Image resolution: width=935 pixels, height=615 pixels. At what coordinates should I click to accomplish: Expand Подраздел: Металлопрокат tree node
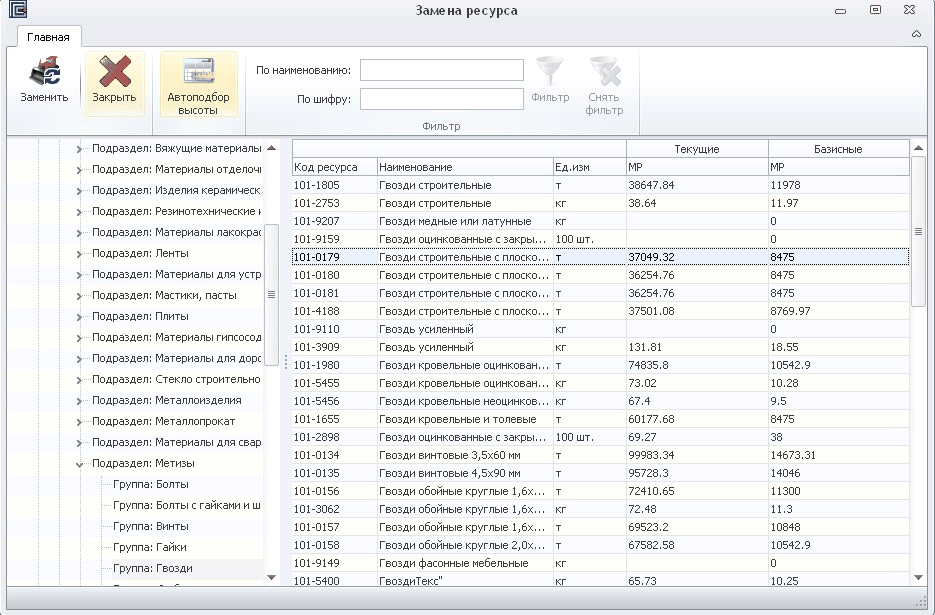click(80, 422)
